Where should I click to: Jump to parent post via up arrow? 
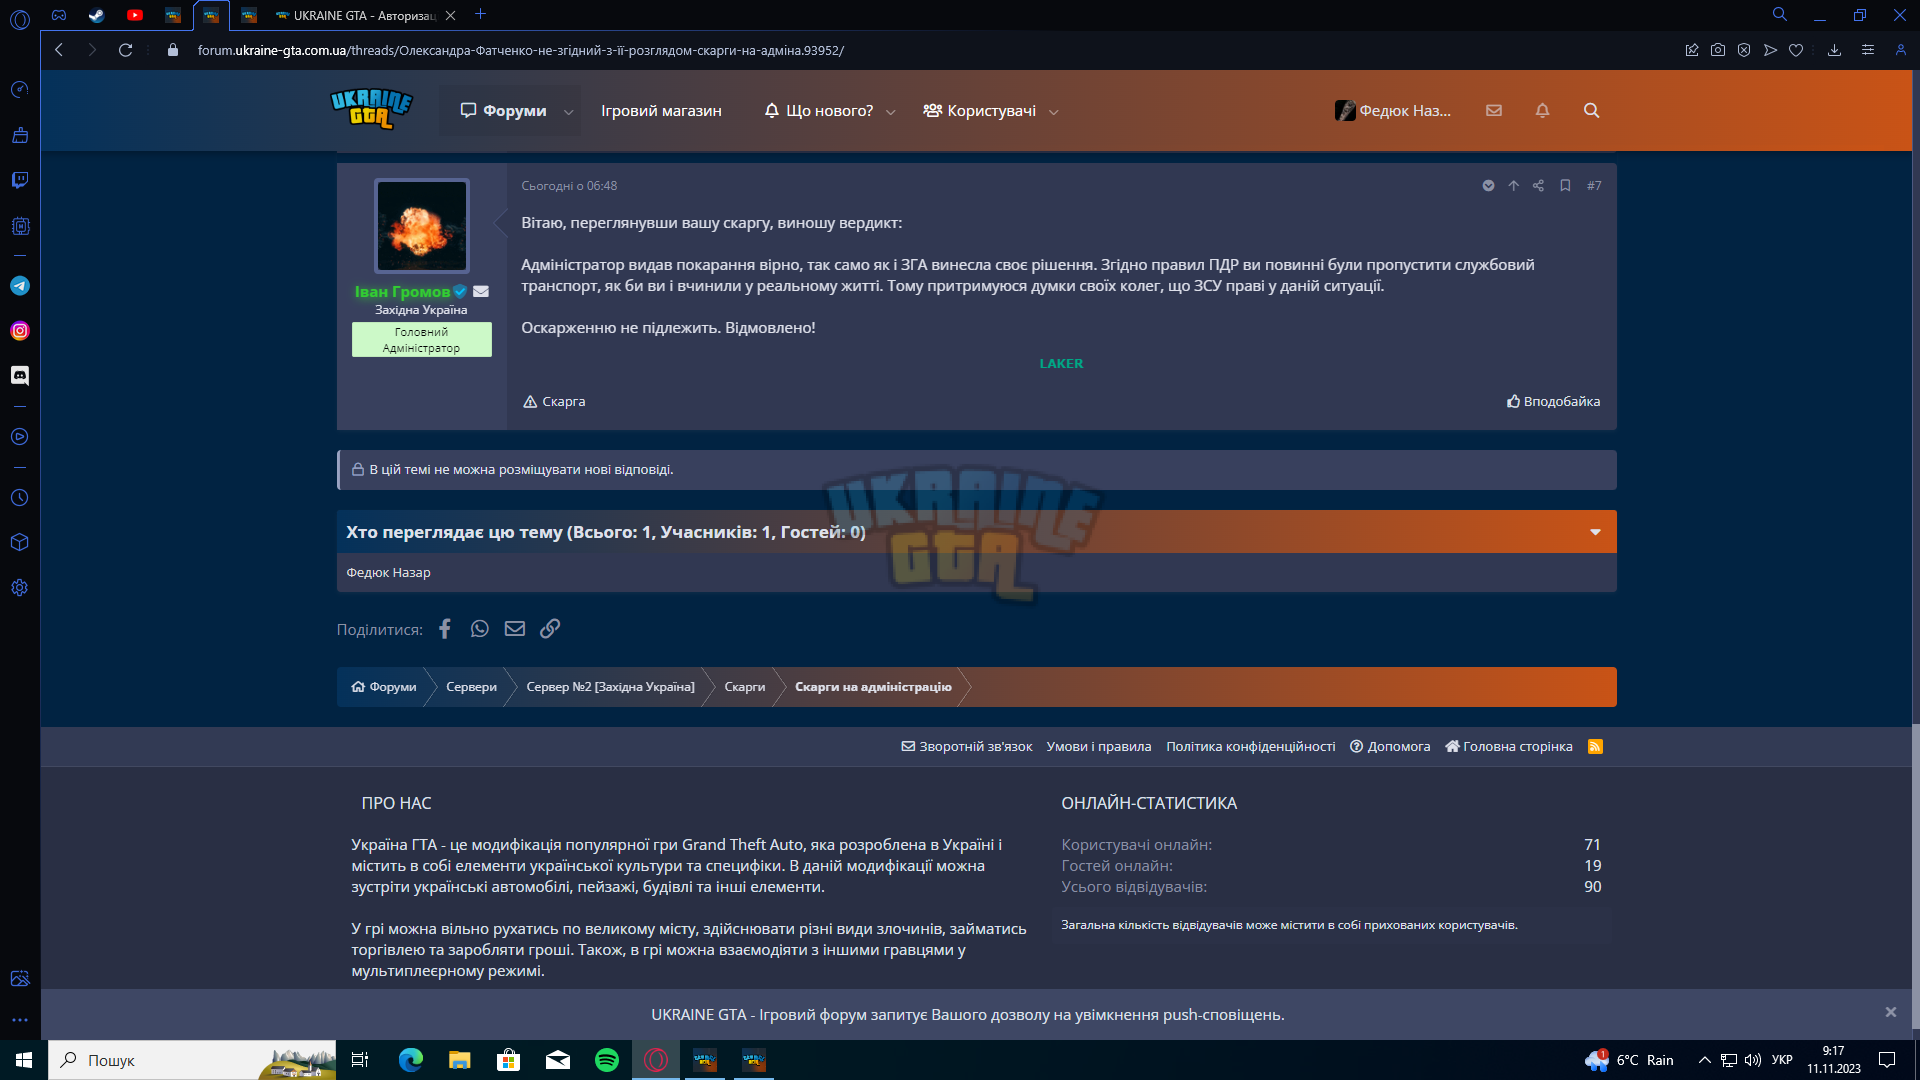(1513, 186)
